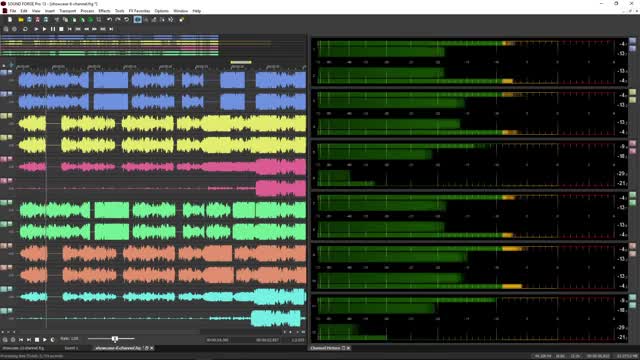Click the yellow Open folder icon
This screenshot has width=640, height=360.
21,20
